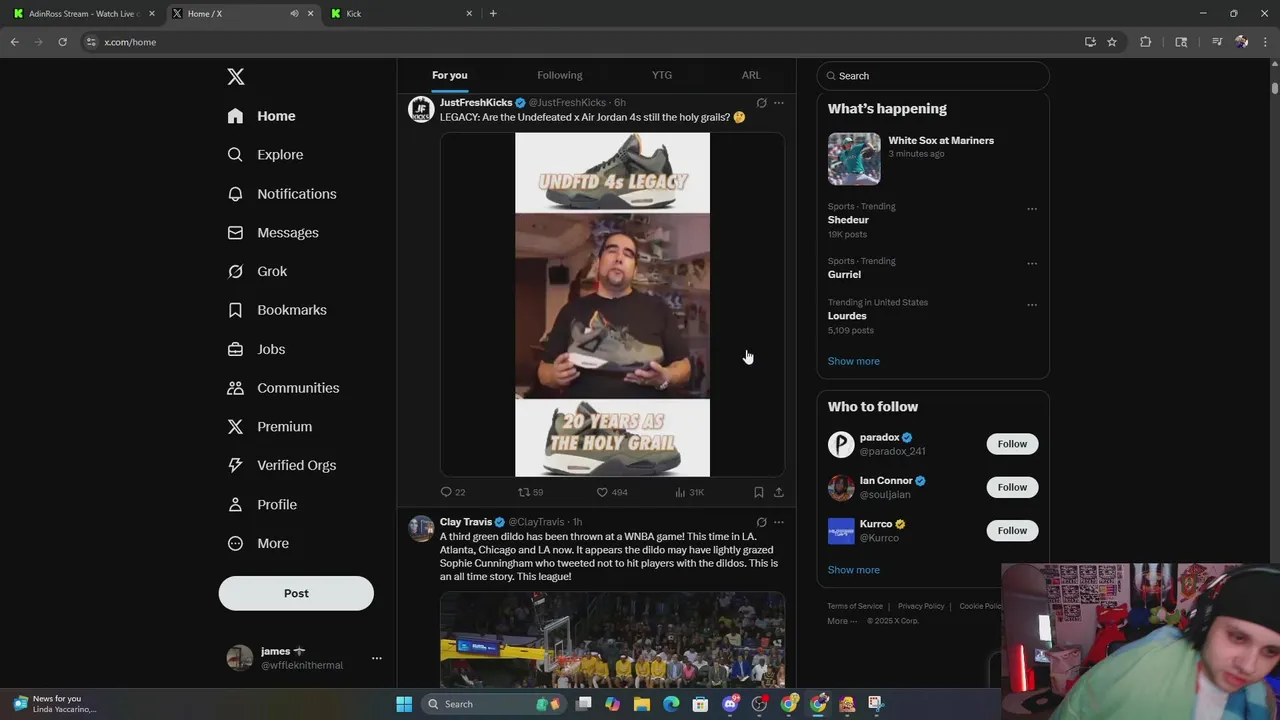This screenshot has width=1280, height=720.
Task: Open account menu dots beside james
Action: (377, 658)
